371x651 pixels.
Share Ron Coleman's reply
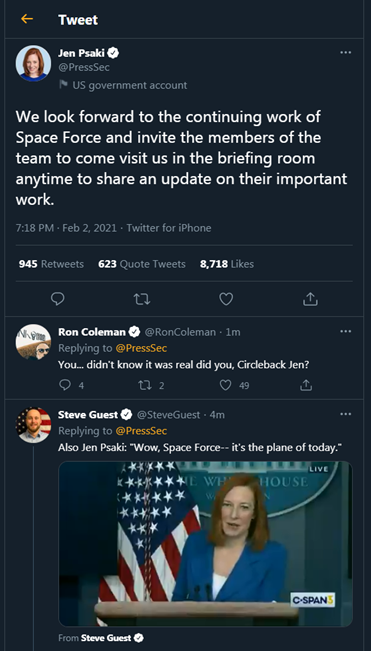click(x=305, y=386)
